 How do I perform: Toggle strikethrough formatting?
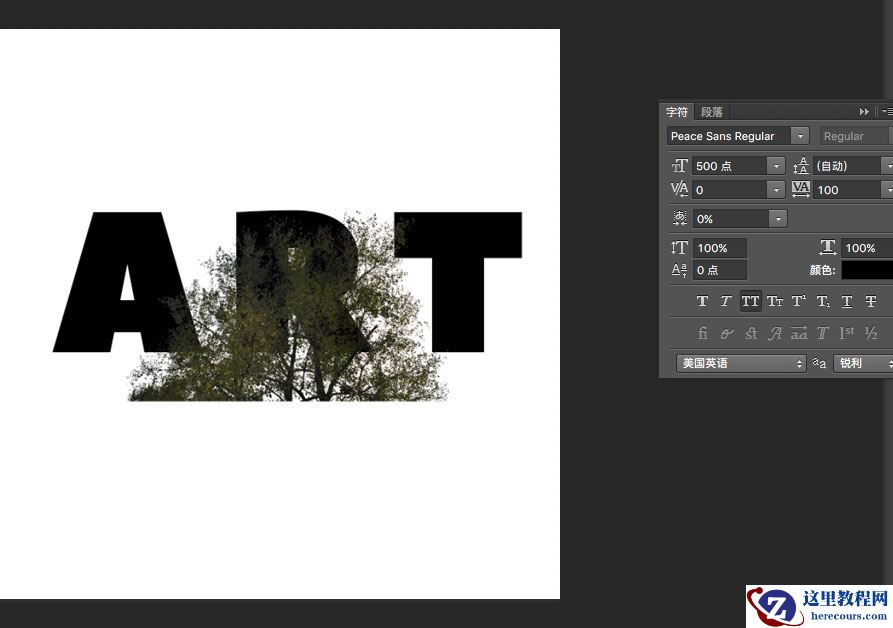pos(870,301)
